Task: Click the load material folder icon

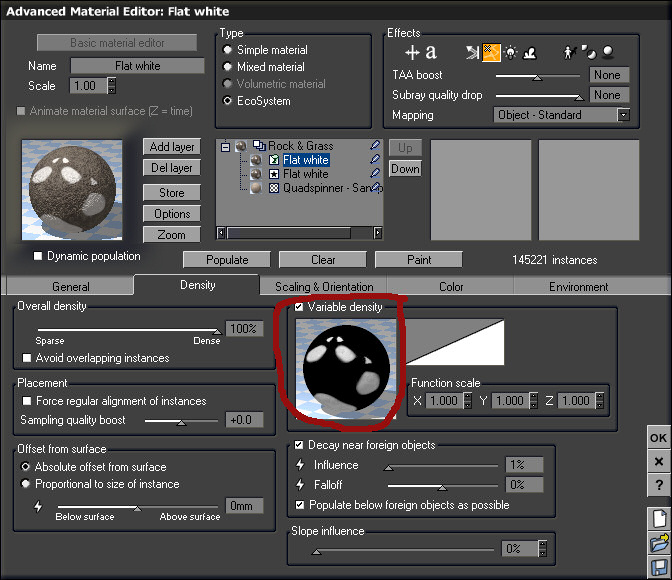Action: click(659, 543)
